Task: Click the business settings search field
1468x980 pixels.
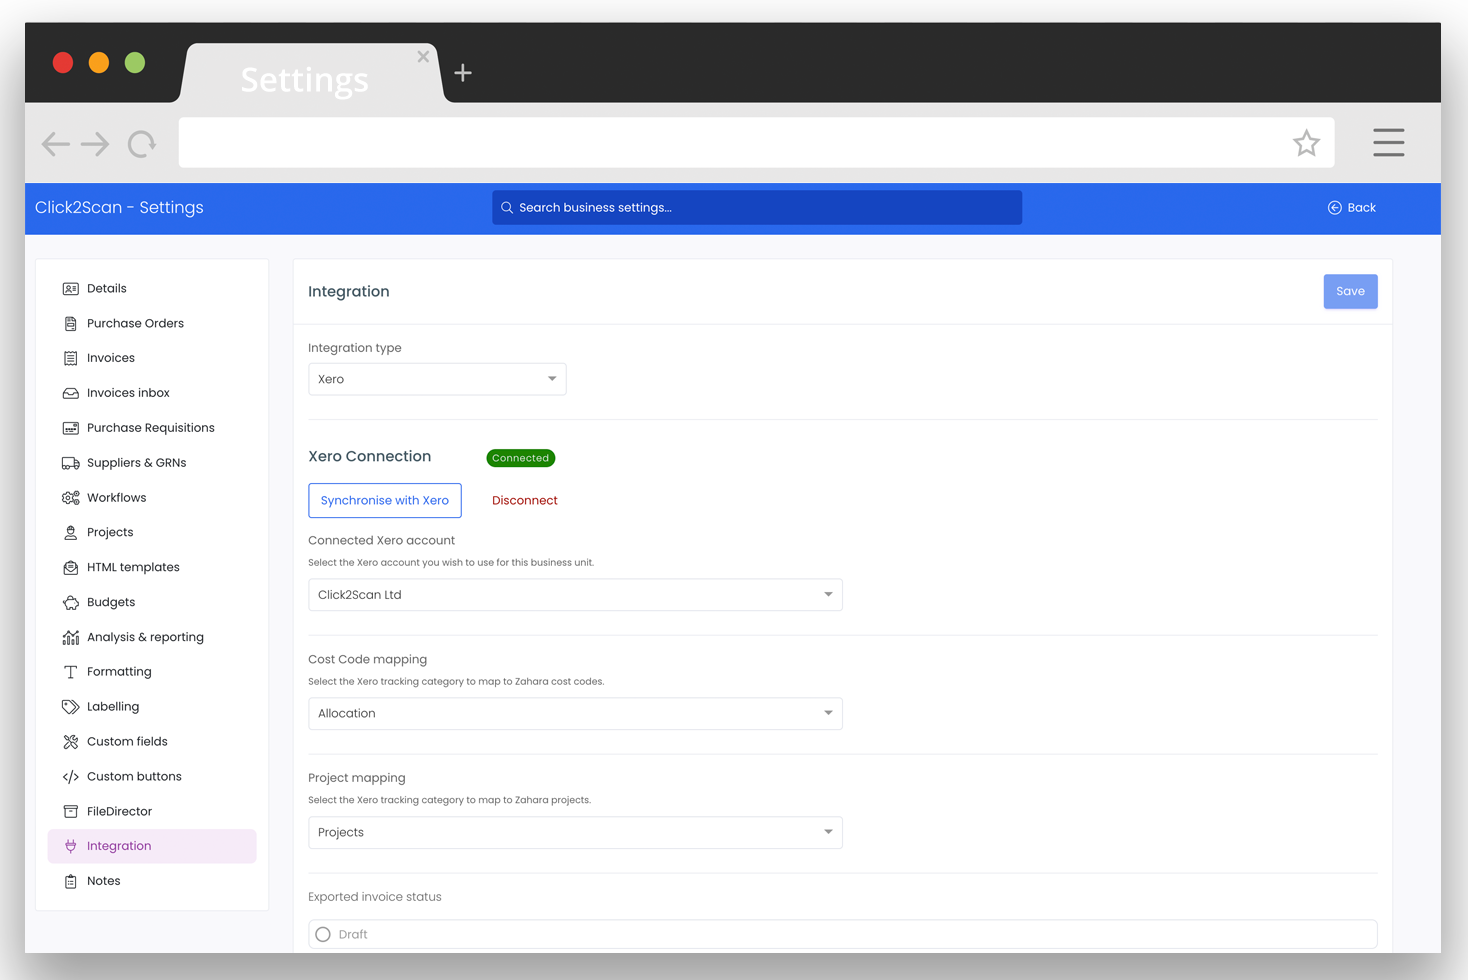Action: point(756,207)
